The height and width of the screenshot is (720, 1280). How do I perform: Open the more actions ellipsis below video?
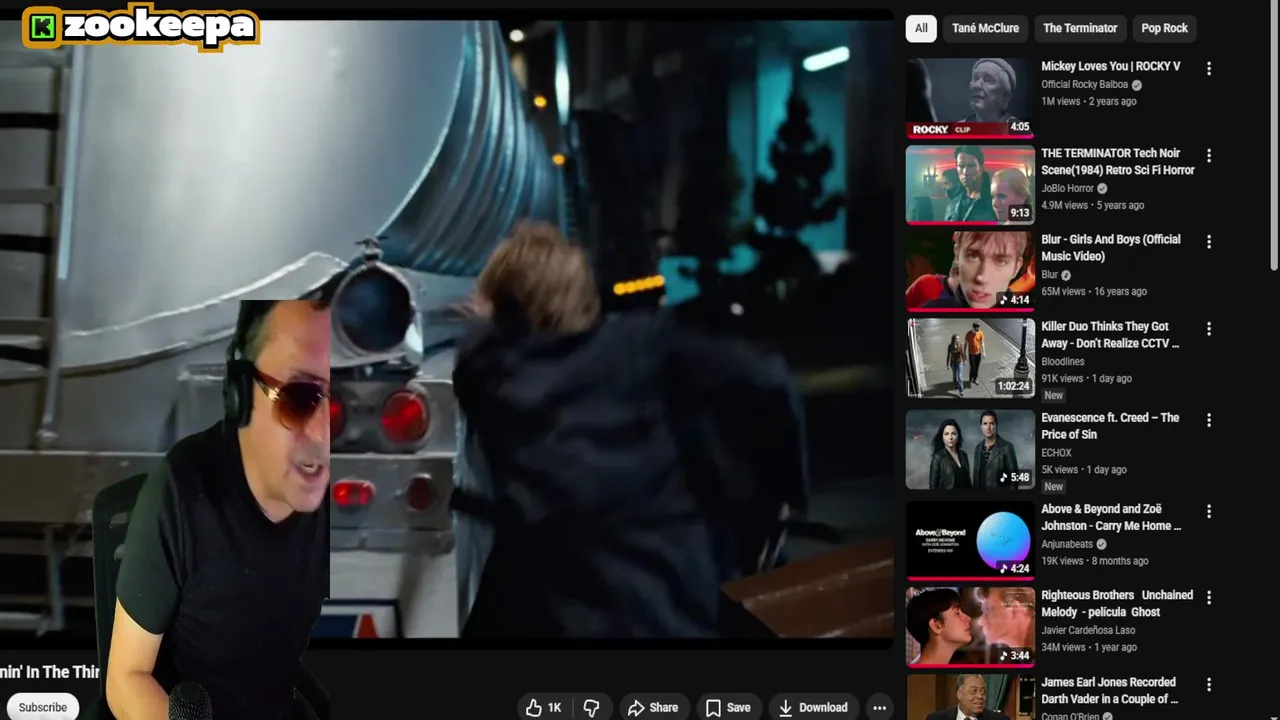[x=879, y=707]
